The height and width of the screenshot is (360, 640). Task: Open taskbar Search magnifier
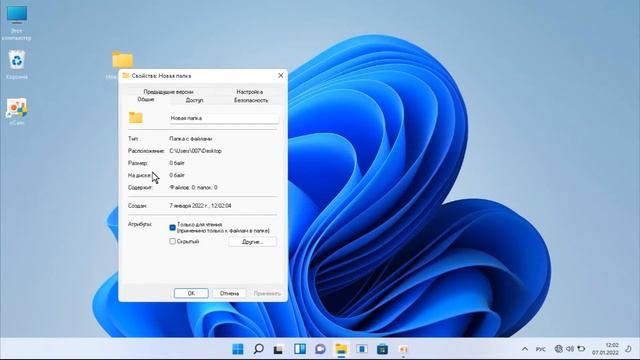point(258,349)
